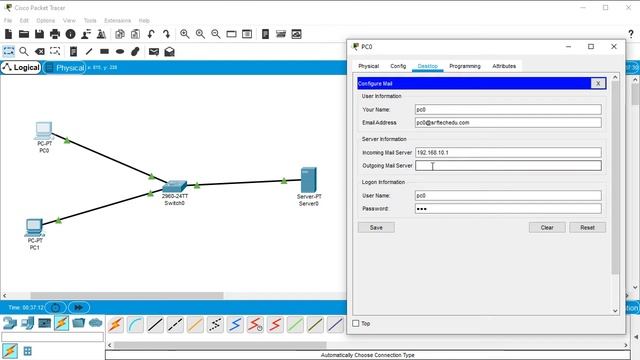Activate the Delete tool
This screenshot has width=640, height=360.
[x=40, y=51]
